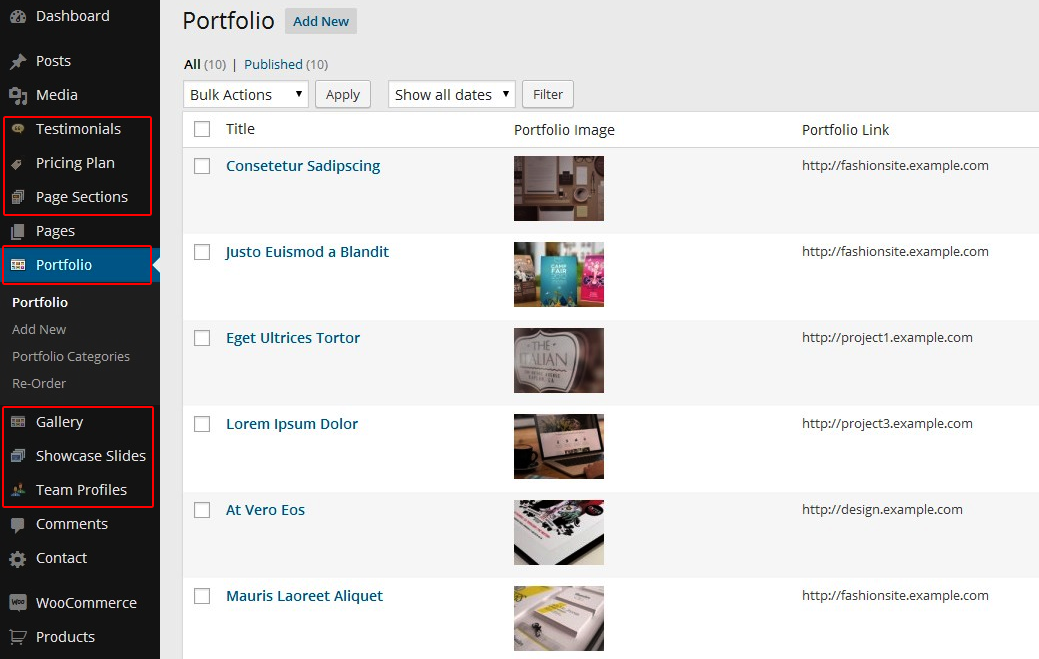Open Media via its sidebar icon

tap(18, 96)
